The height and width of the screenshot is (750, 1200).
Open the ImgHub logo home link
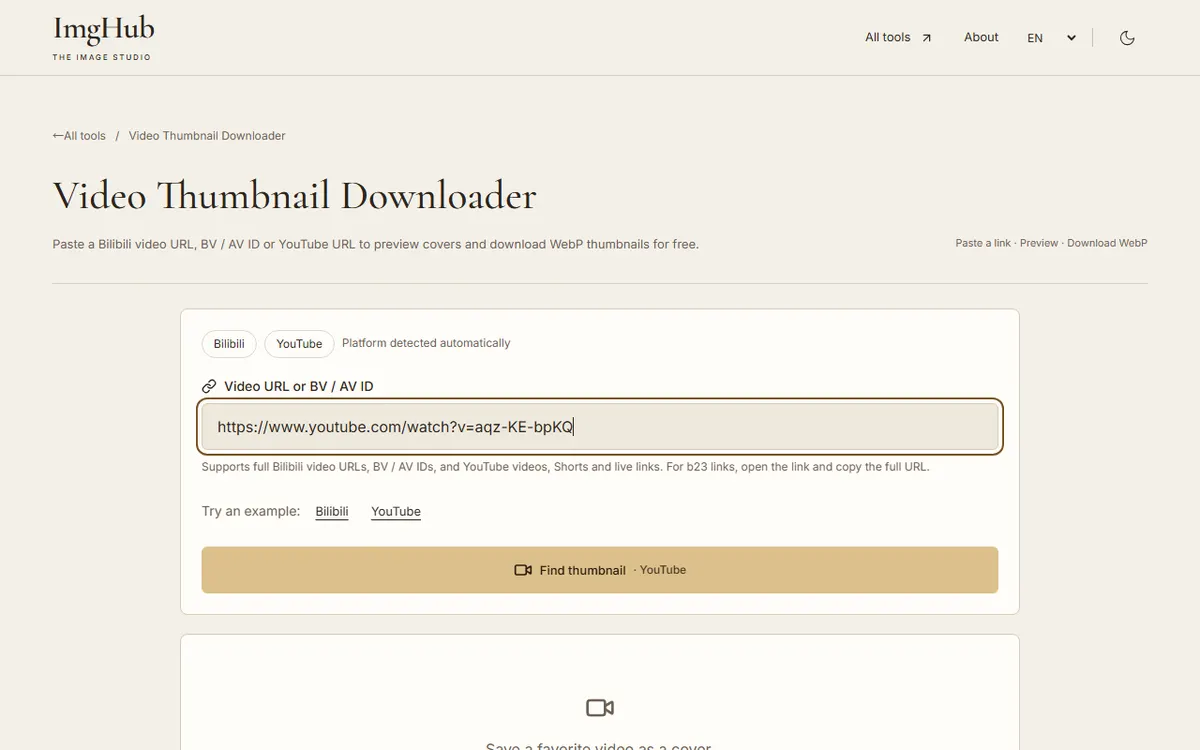[x=103, y=38]
